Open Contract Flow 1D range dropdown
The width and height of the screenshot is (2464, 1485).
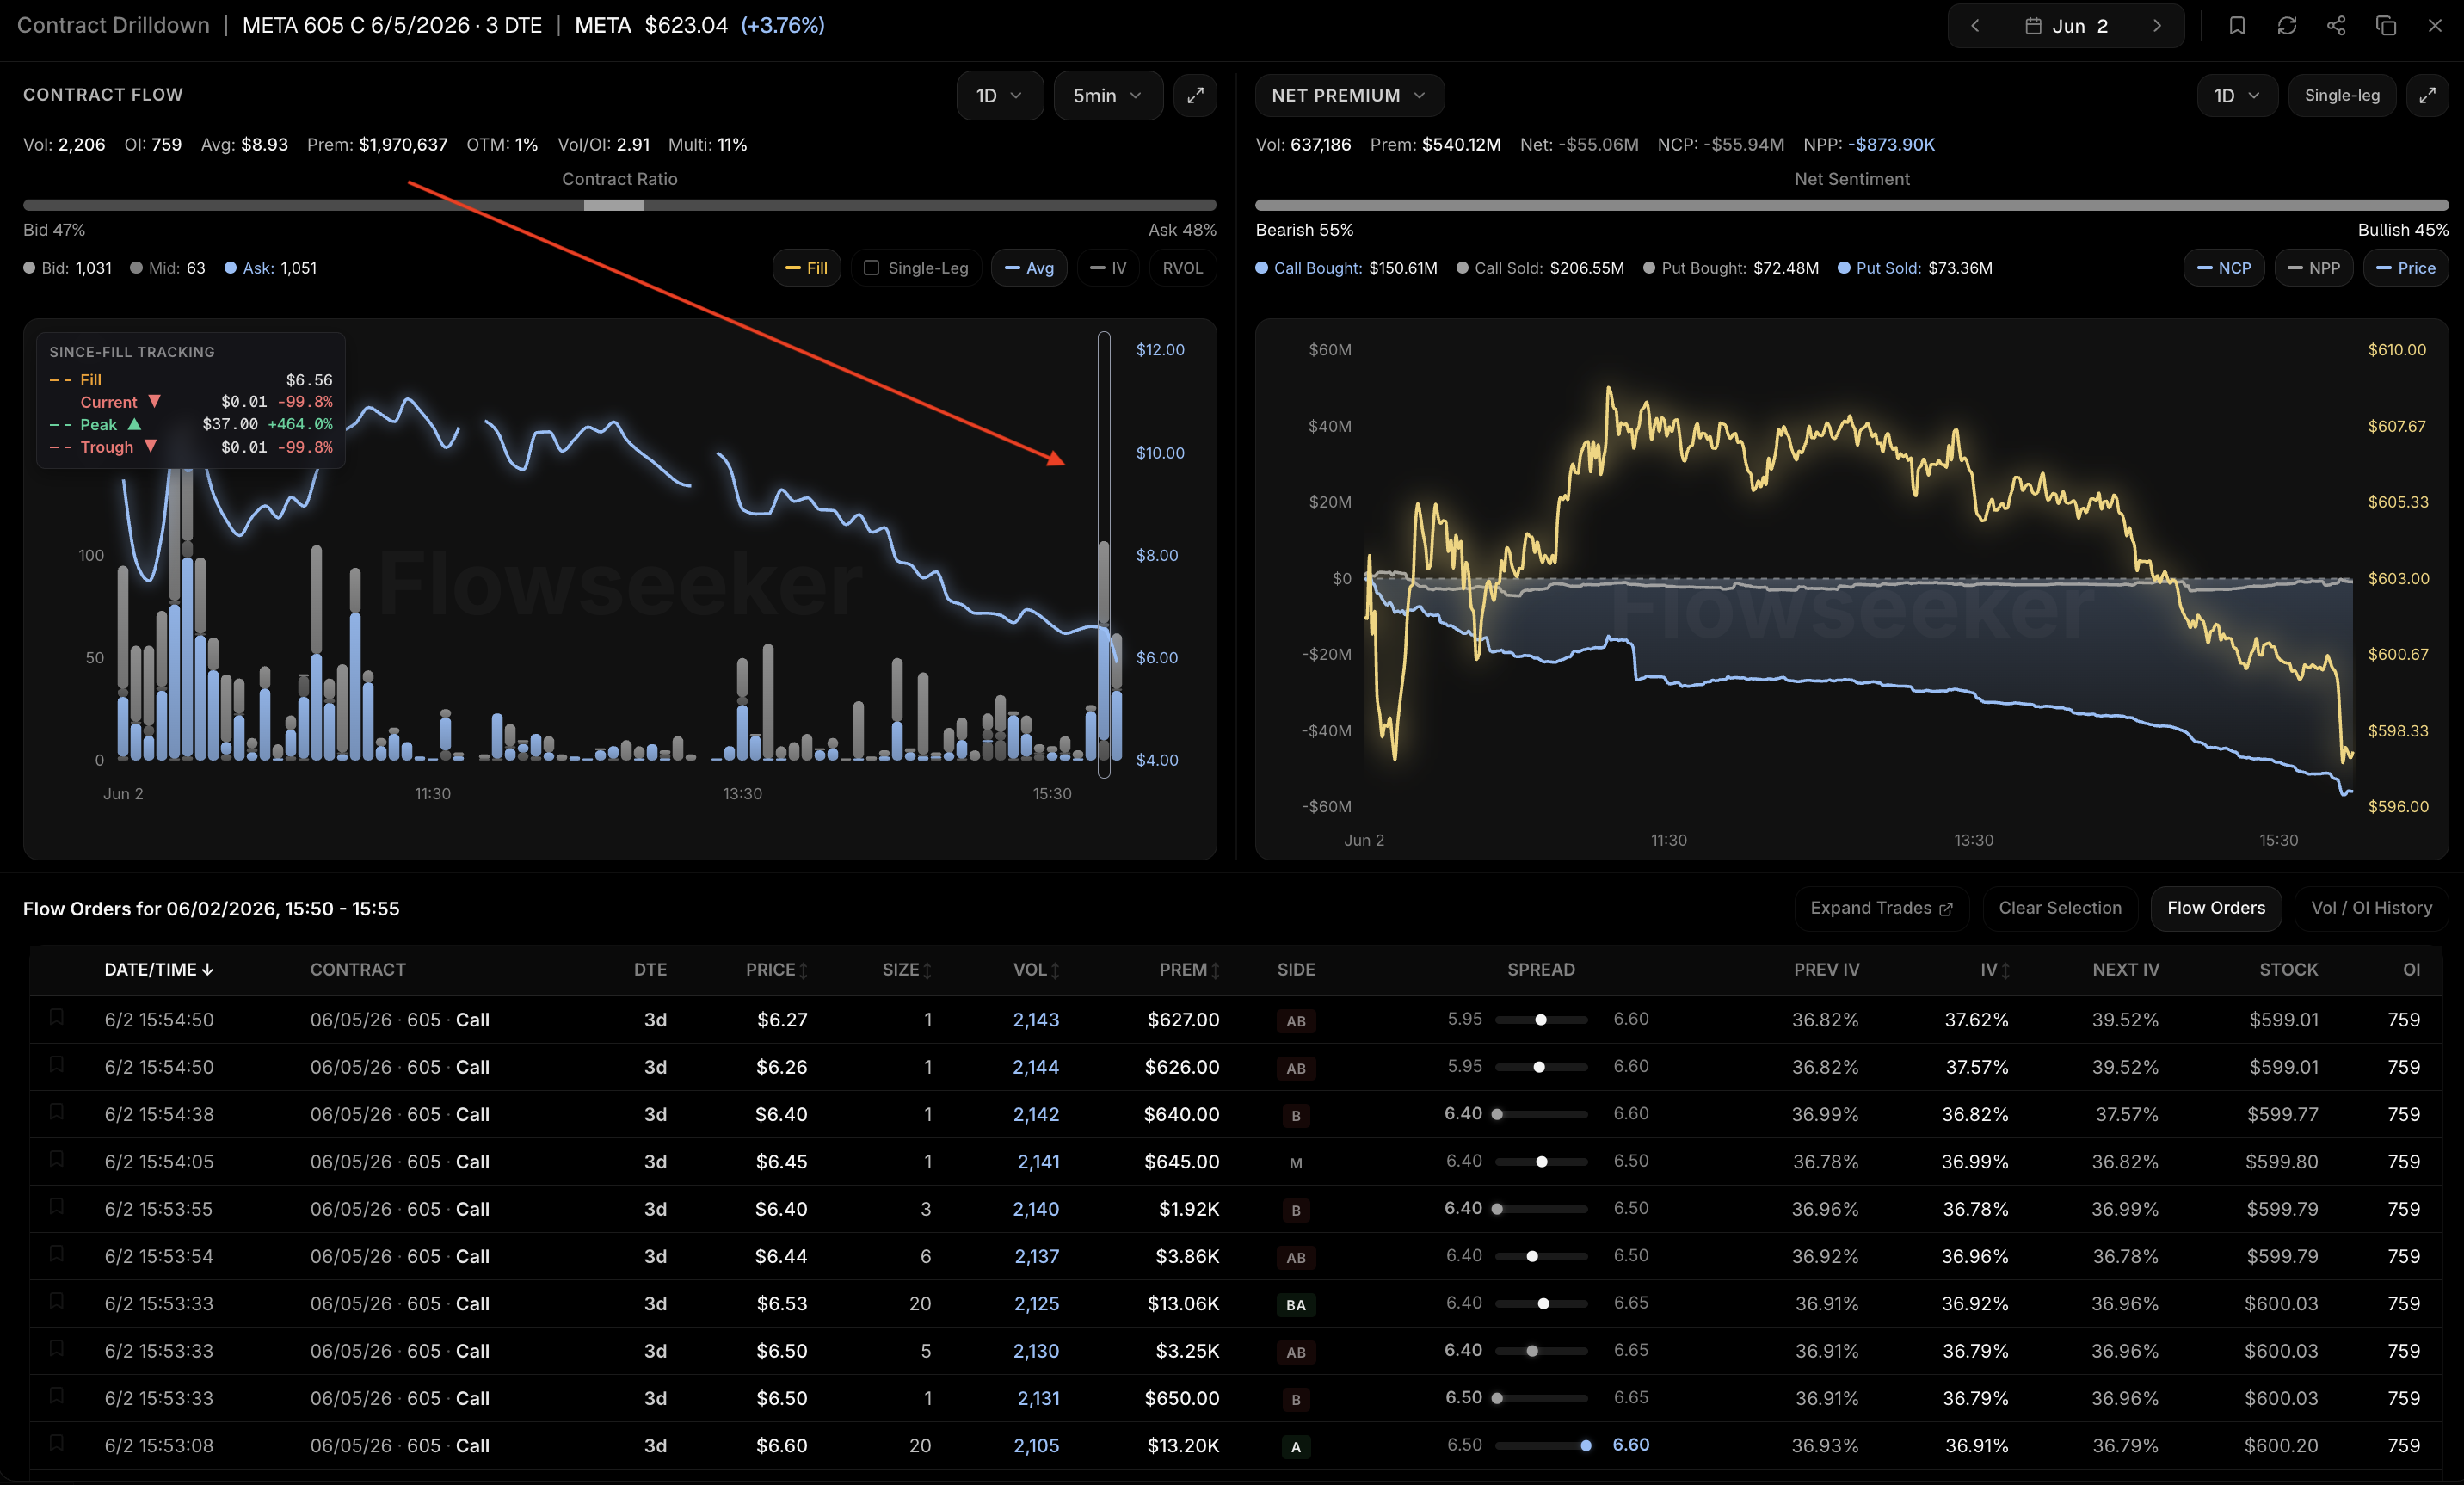tap(999, 96)
